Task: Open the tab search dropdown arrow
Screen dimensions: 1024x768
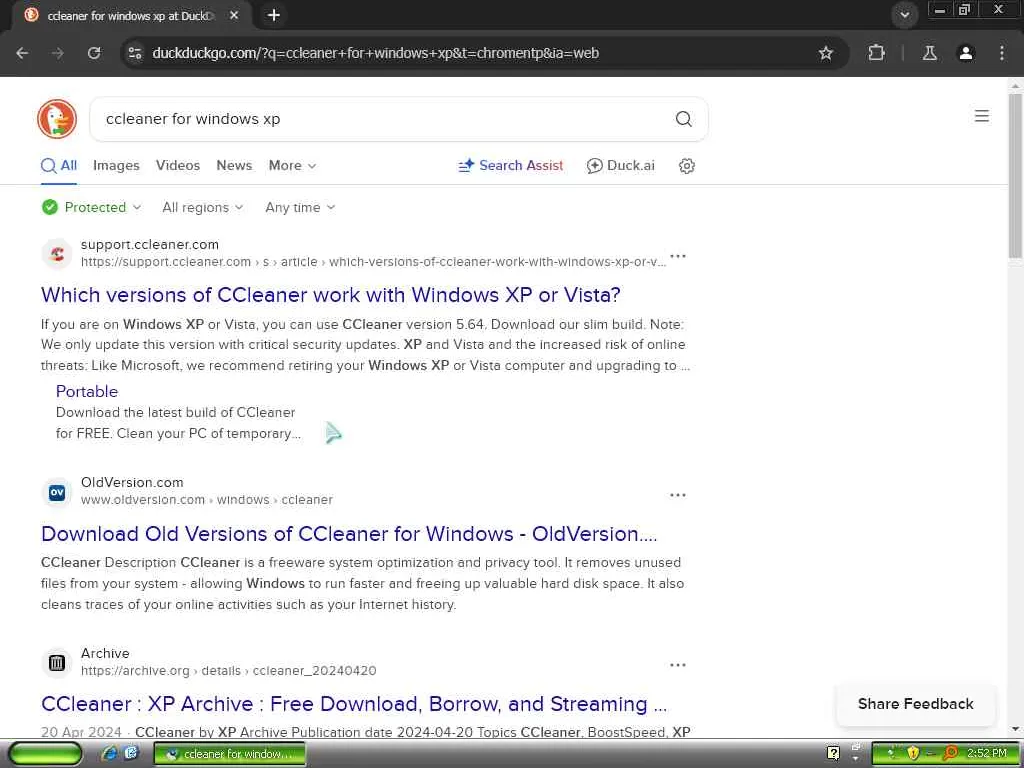Action: pos(904,15)
